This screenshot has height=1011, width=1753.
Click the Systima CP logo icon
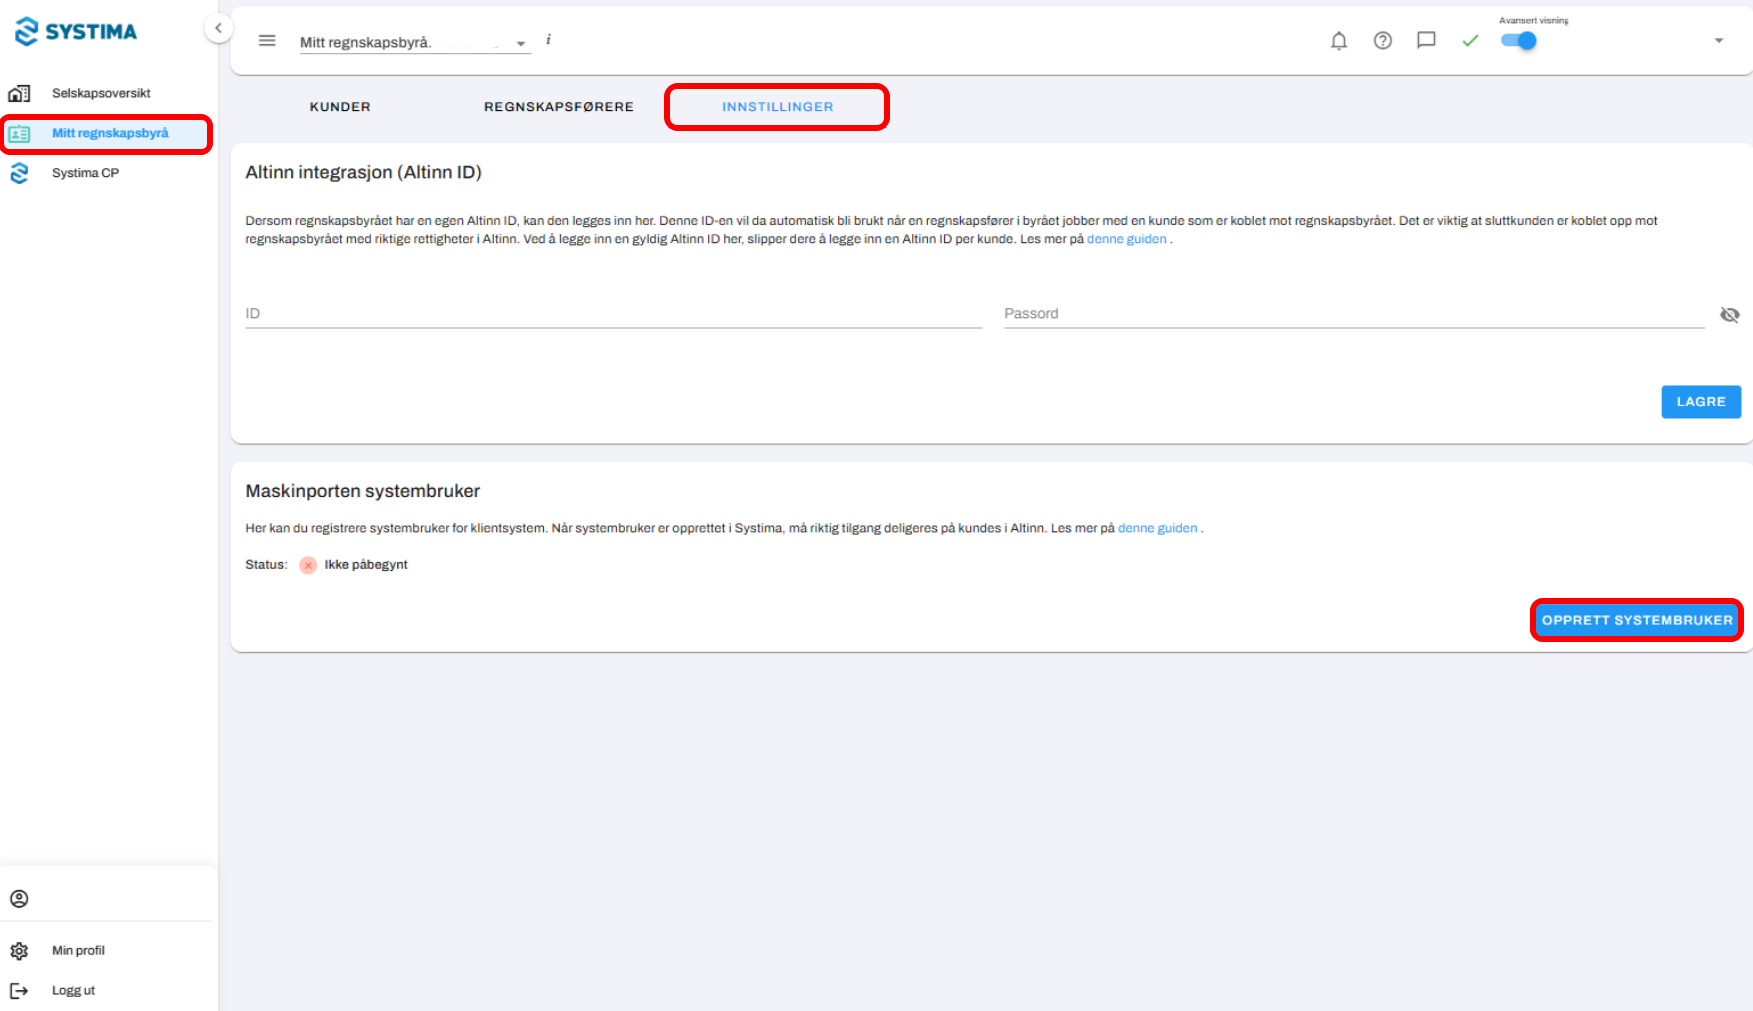pos(19,173)
